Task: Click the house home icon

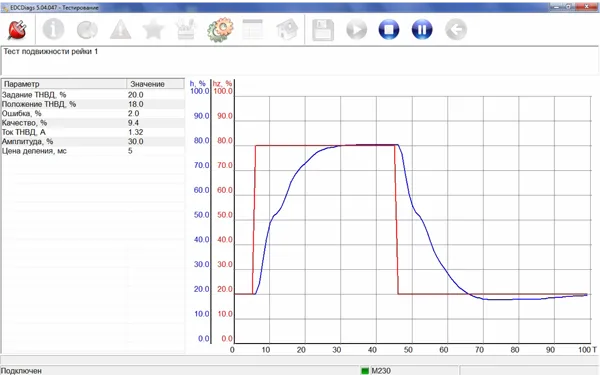Action: coord(287,29)
